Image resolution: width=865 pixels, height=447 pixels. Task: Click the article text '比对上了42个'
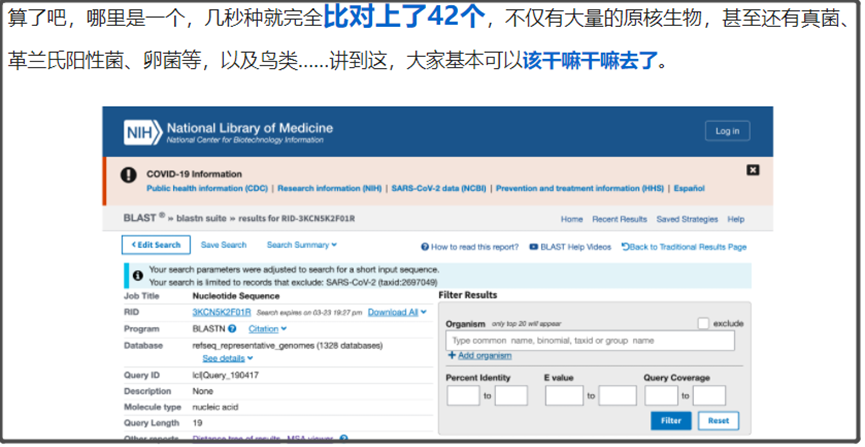[x=404, y=18]
